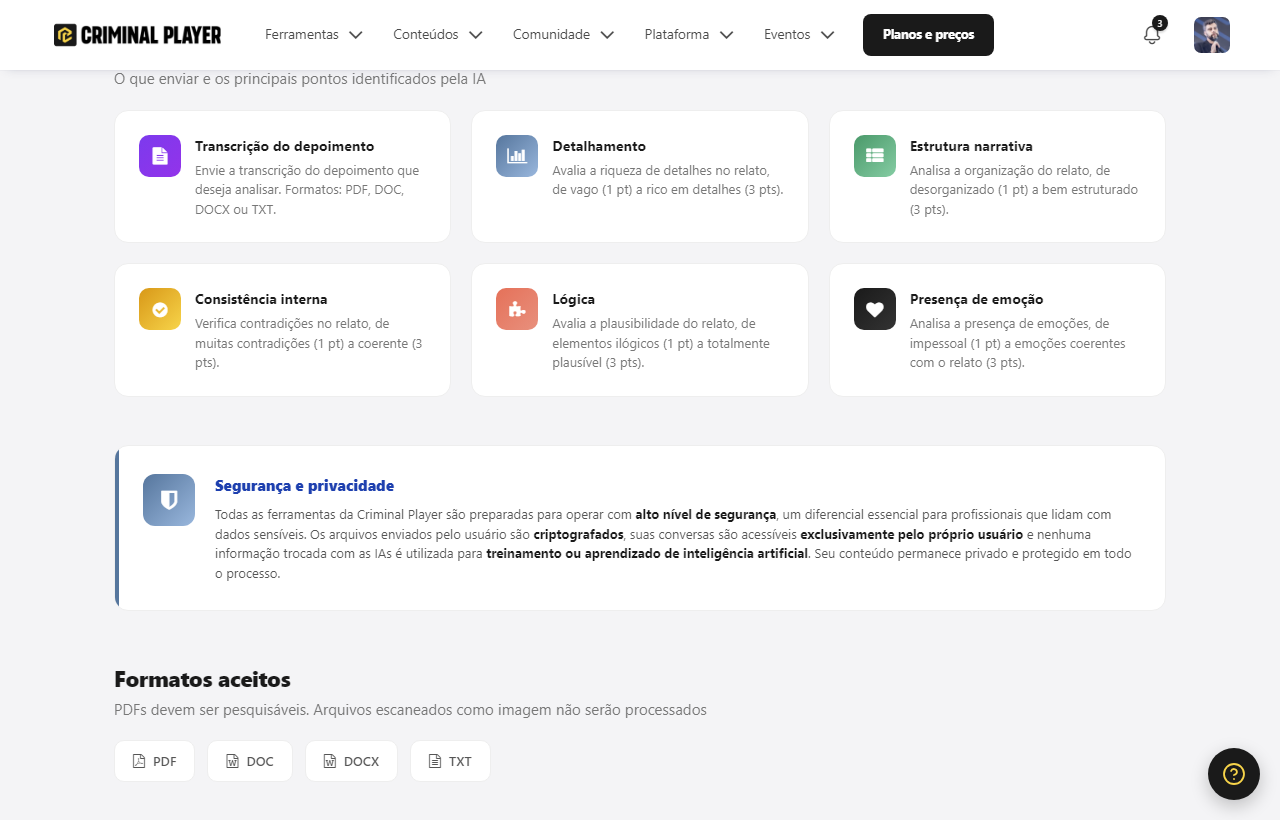Click the TXT file icon
1280x820 pixels.
(435, 761)
